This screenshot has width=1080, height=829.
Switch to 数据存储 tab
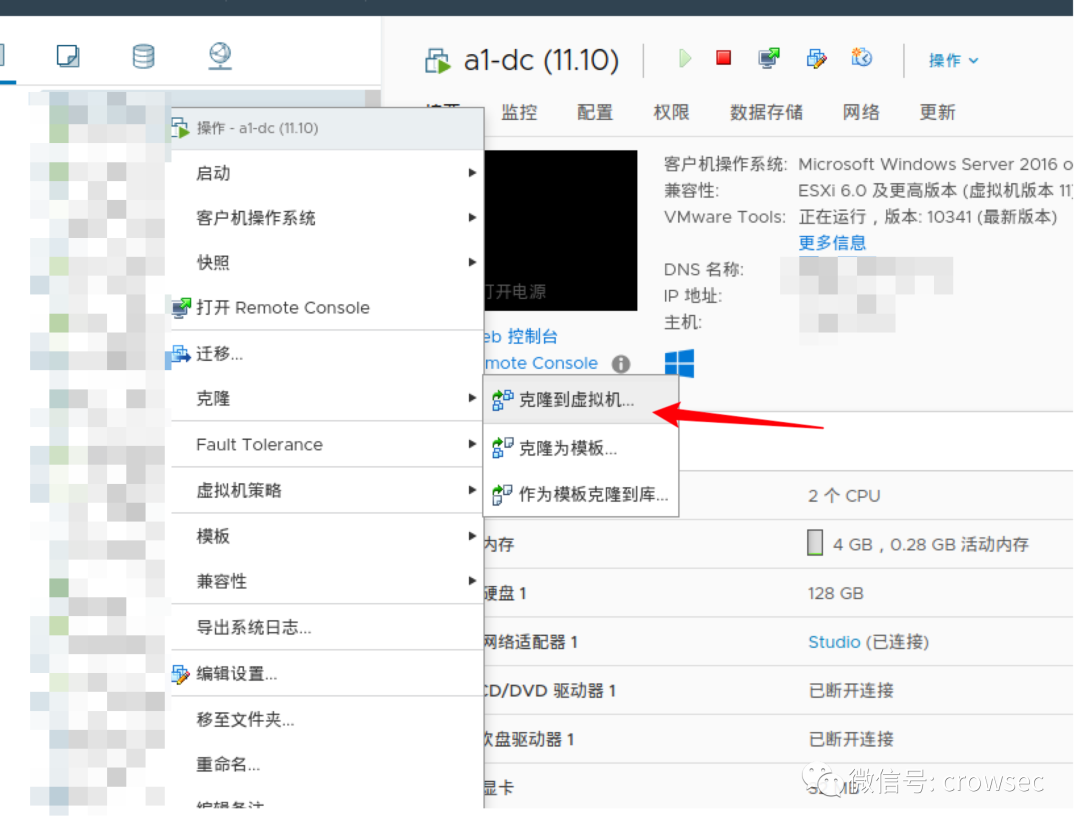(x=767, y=112)
